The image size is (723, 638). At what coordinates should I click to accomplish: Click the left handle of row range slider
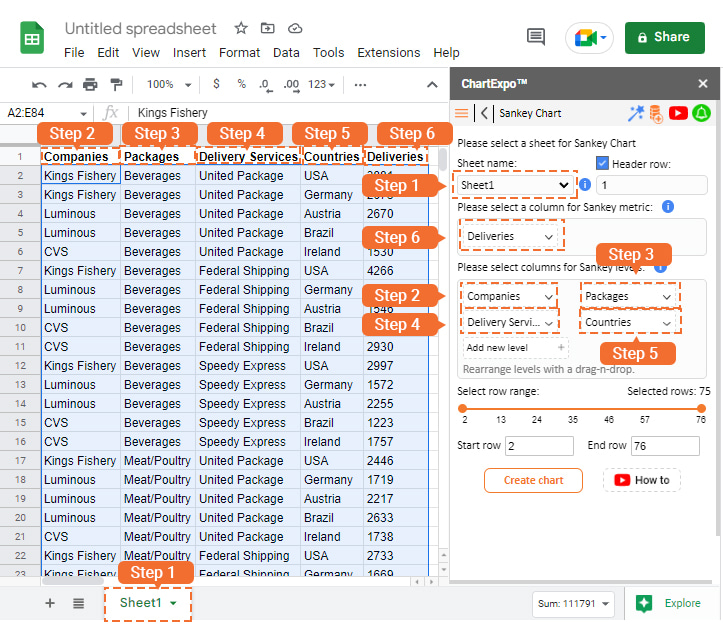tap(462, 408)
